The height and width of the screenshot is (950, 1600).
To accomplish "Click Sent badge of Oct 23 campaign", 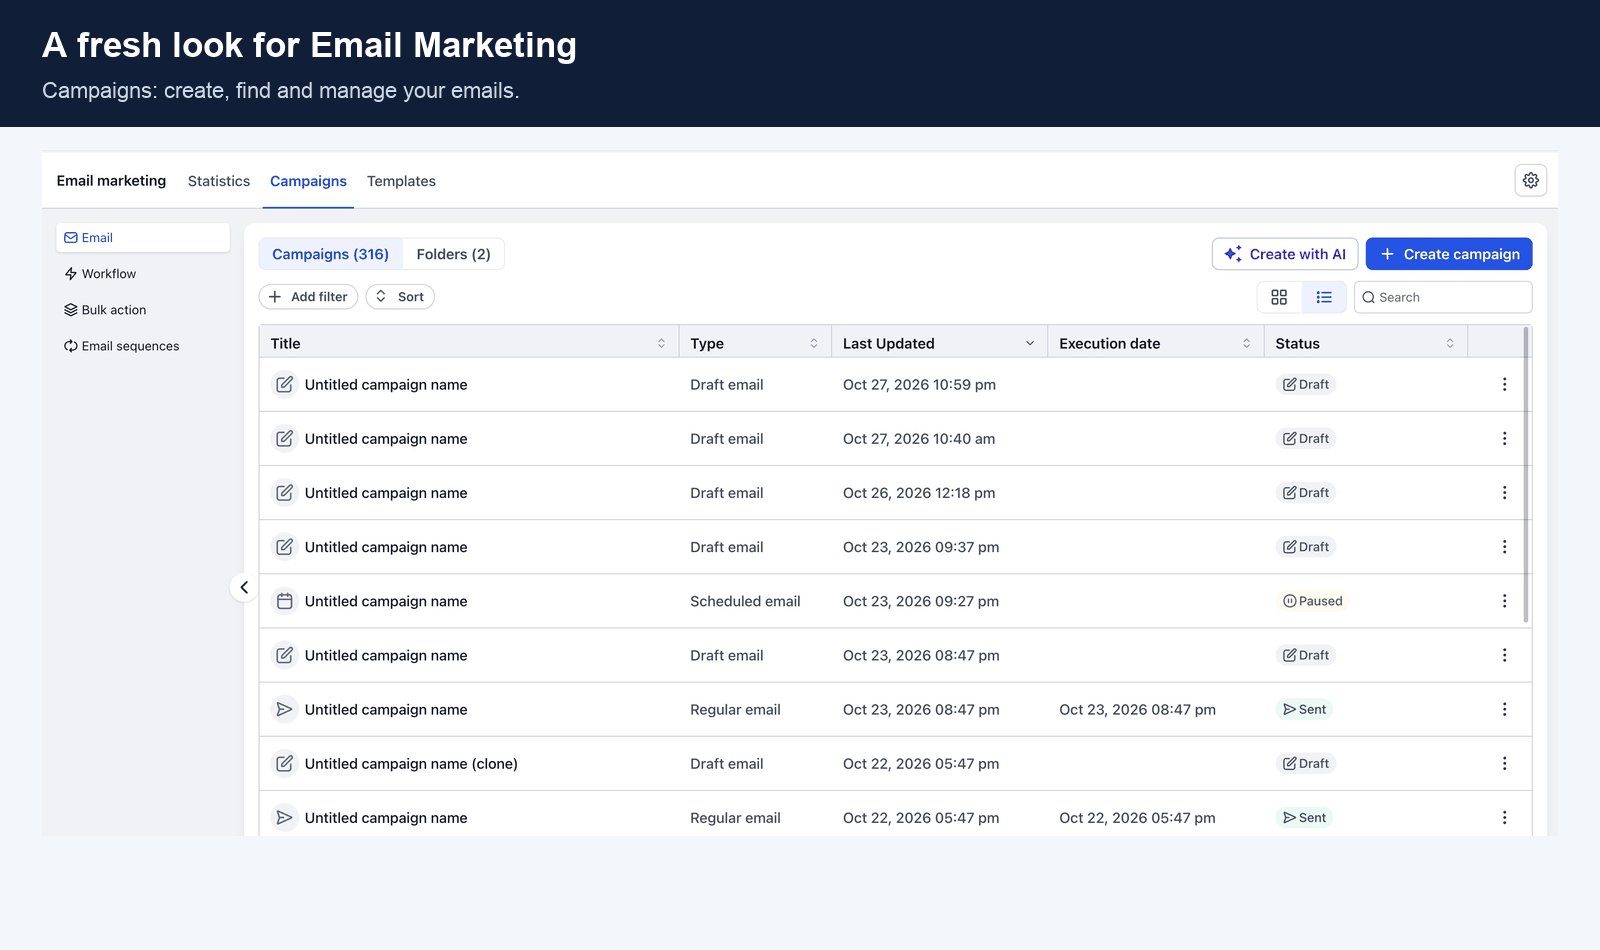I will coord(1304,710).
